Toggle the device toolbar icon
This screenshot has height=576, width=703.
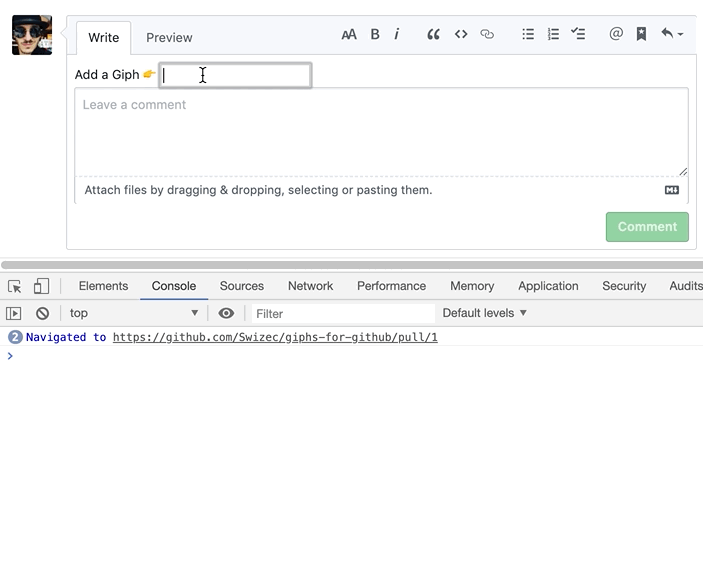(41, 286)
